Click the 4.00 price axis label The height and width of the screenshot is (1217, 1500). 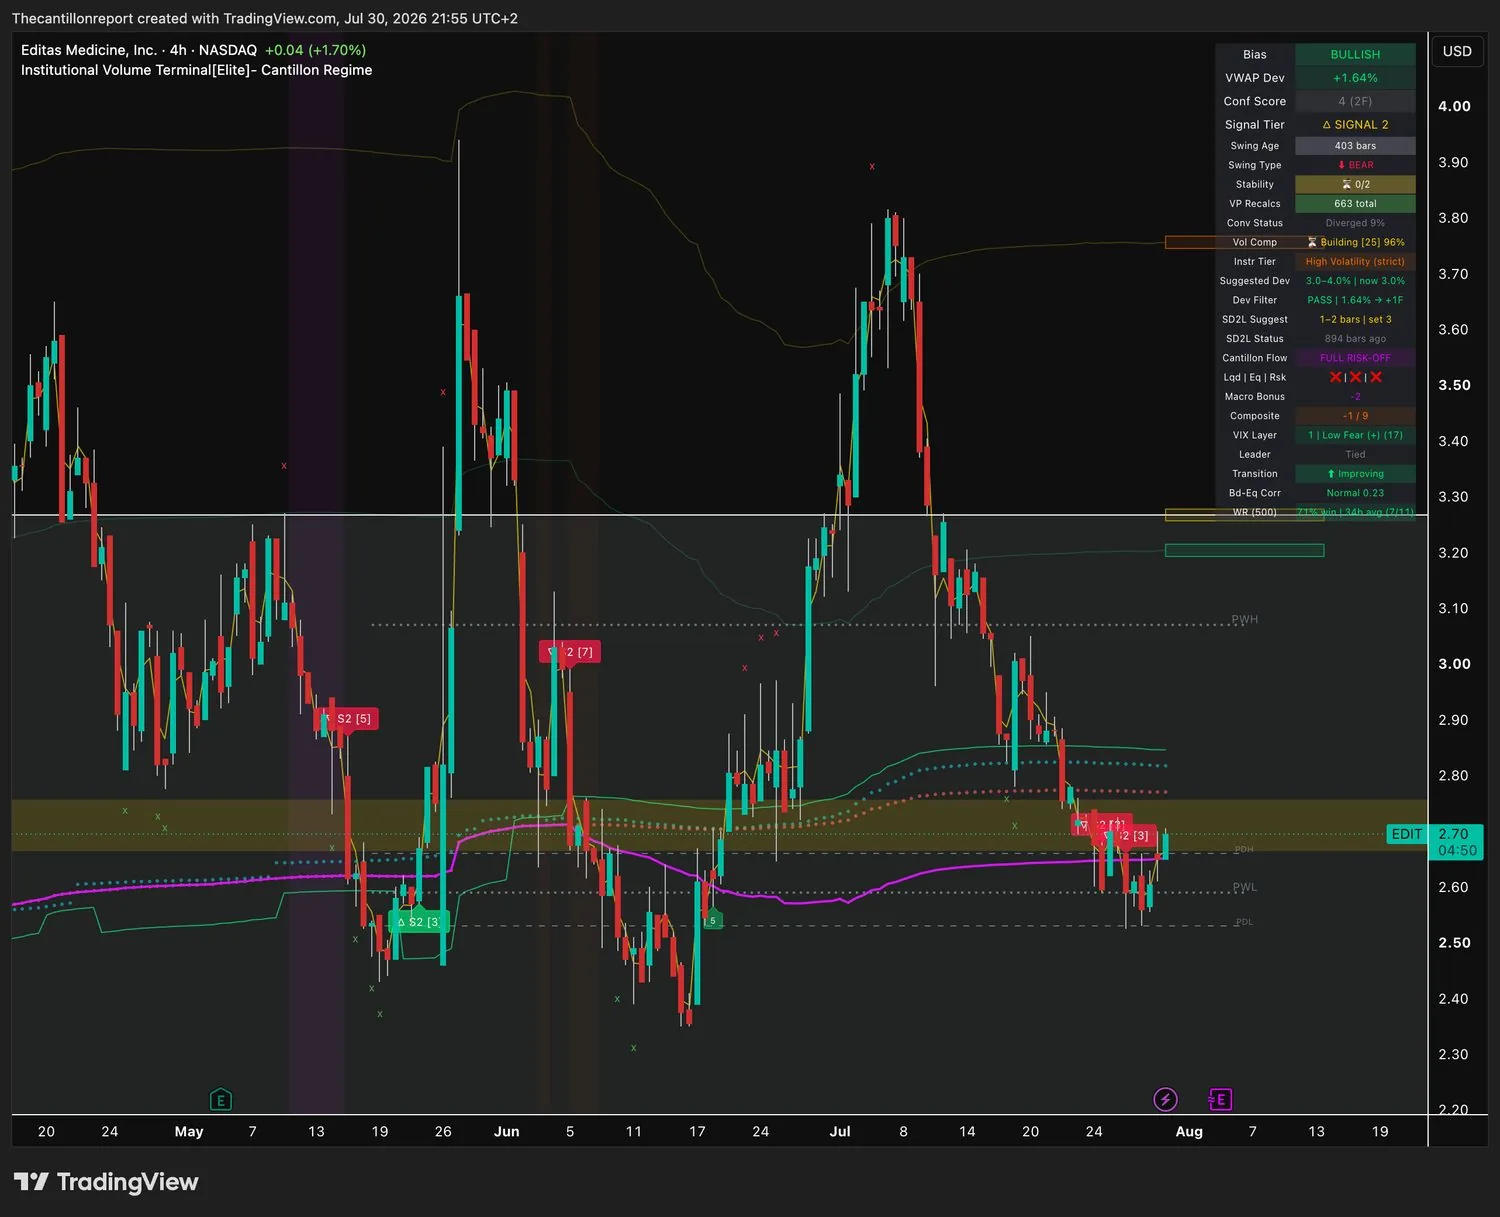coord(1454,106)
